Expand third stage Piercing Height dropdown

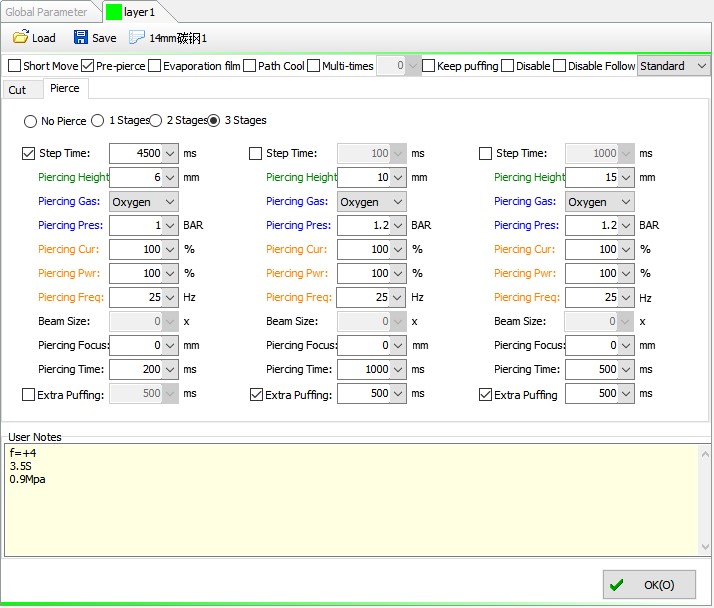coord(625,177)
